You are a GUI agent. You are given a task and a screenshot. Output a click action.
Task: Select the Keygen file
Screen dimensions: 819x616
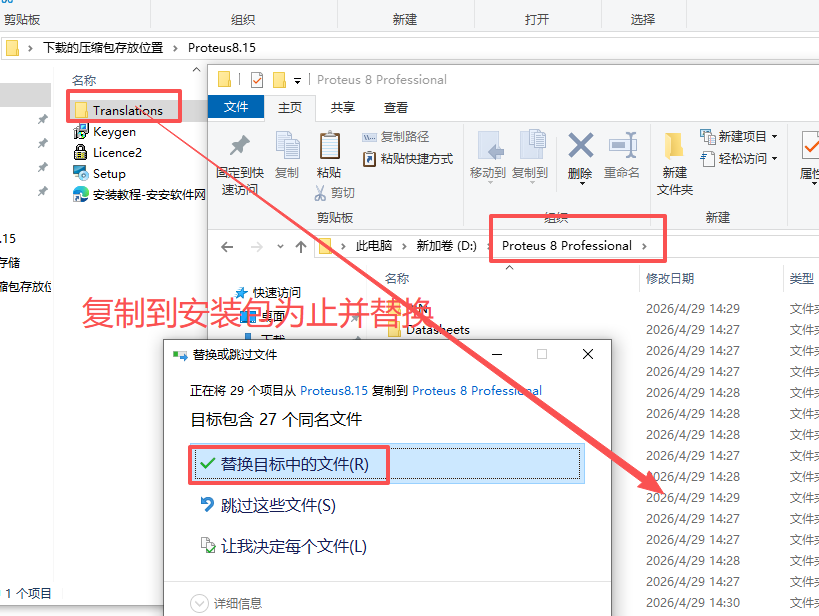point(105,132)
